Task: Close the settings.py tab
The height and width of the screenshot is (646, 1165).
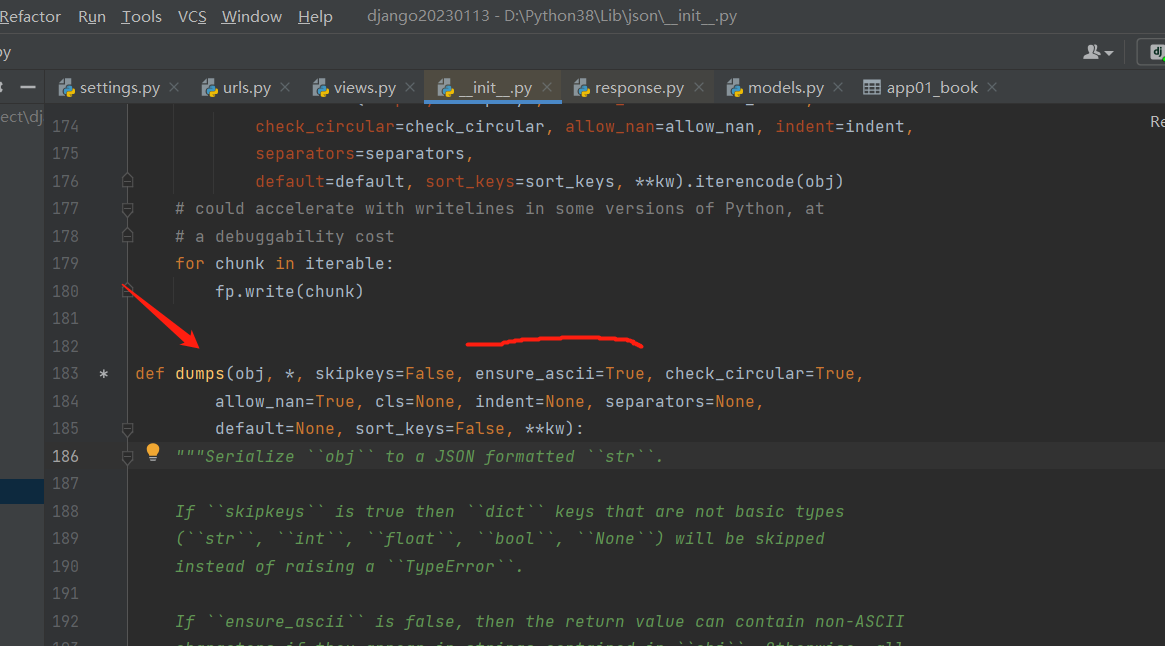Action: coord(174,87)
